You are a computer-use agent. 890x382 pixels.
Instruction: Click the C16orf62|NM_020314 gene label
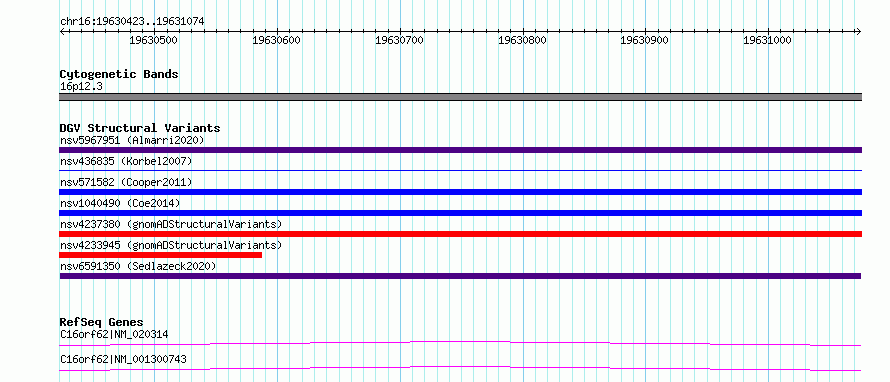click(x=114, y=334)
